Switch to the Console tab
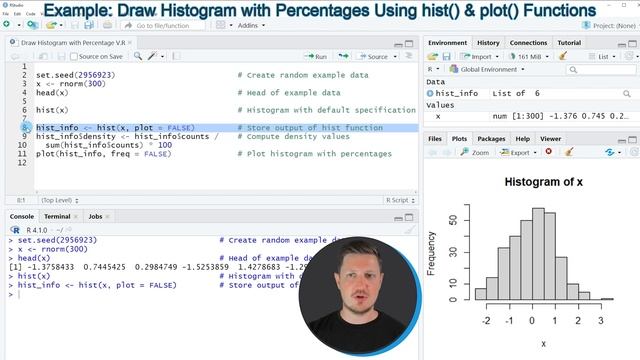Viewport: 640px width, 360px height. (x=22, y=216)
